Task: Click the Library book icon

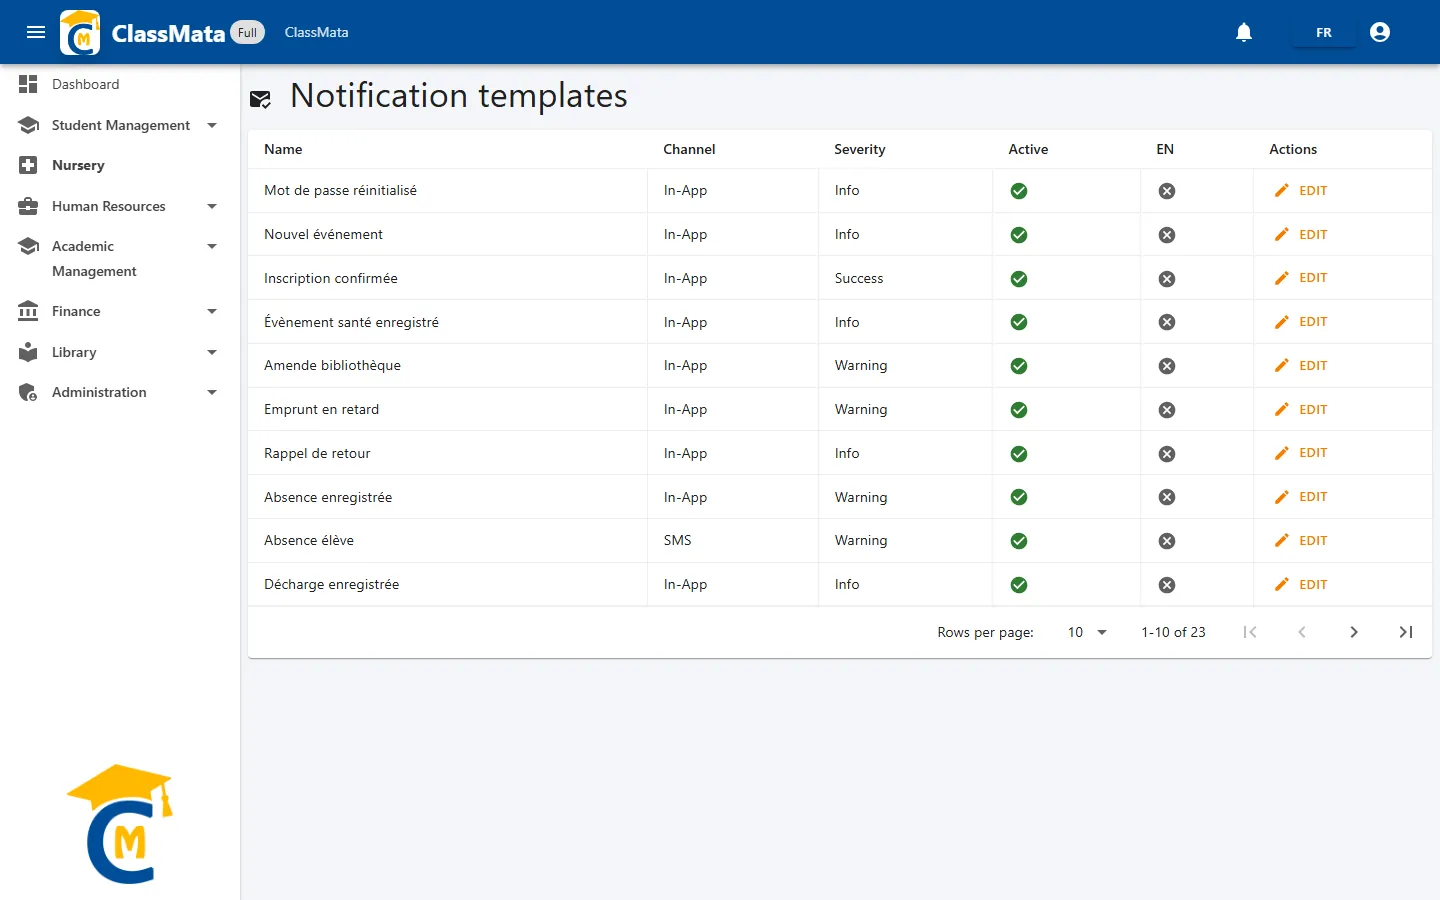Action: pyautogui.click(x=28, y=352)
